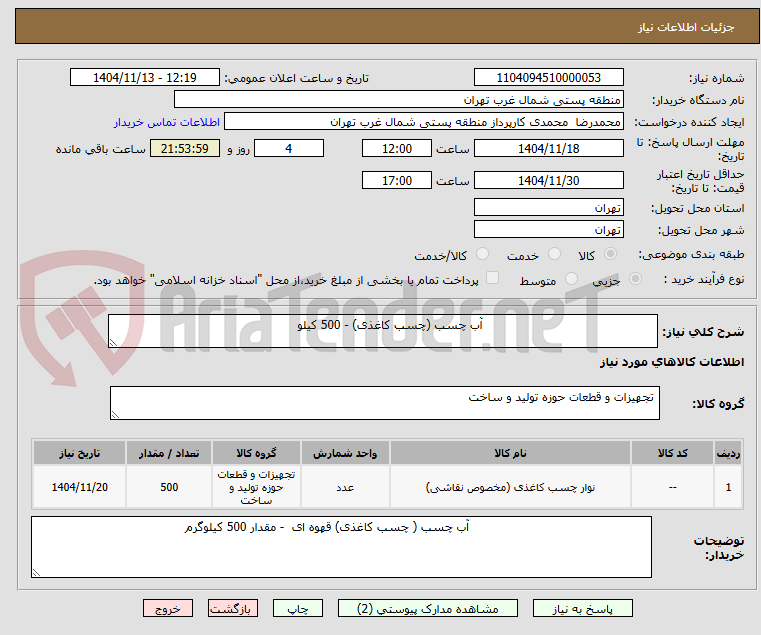Click the resize grip of توضیحات خریدار textarea
The width and height of the screenshot is (761, 635).
point(36,573)
